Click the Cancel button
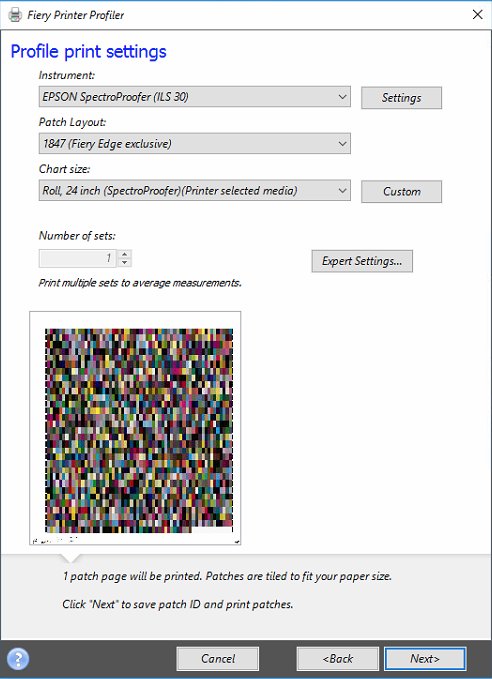Image resolution: width=492 pixels, height=679 pixels. pos(218,659)
